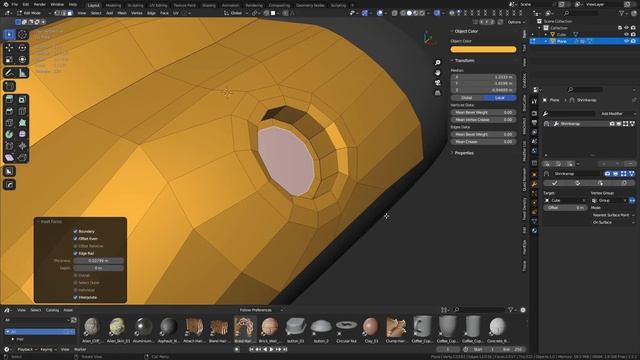Select the Poly Build tool
This screenshot has height=360, width=640.
(x=22, y=122)
